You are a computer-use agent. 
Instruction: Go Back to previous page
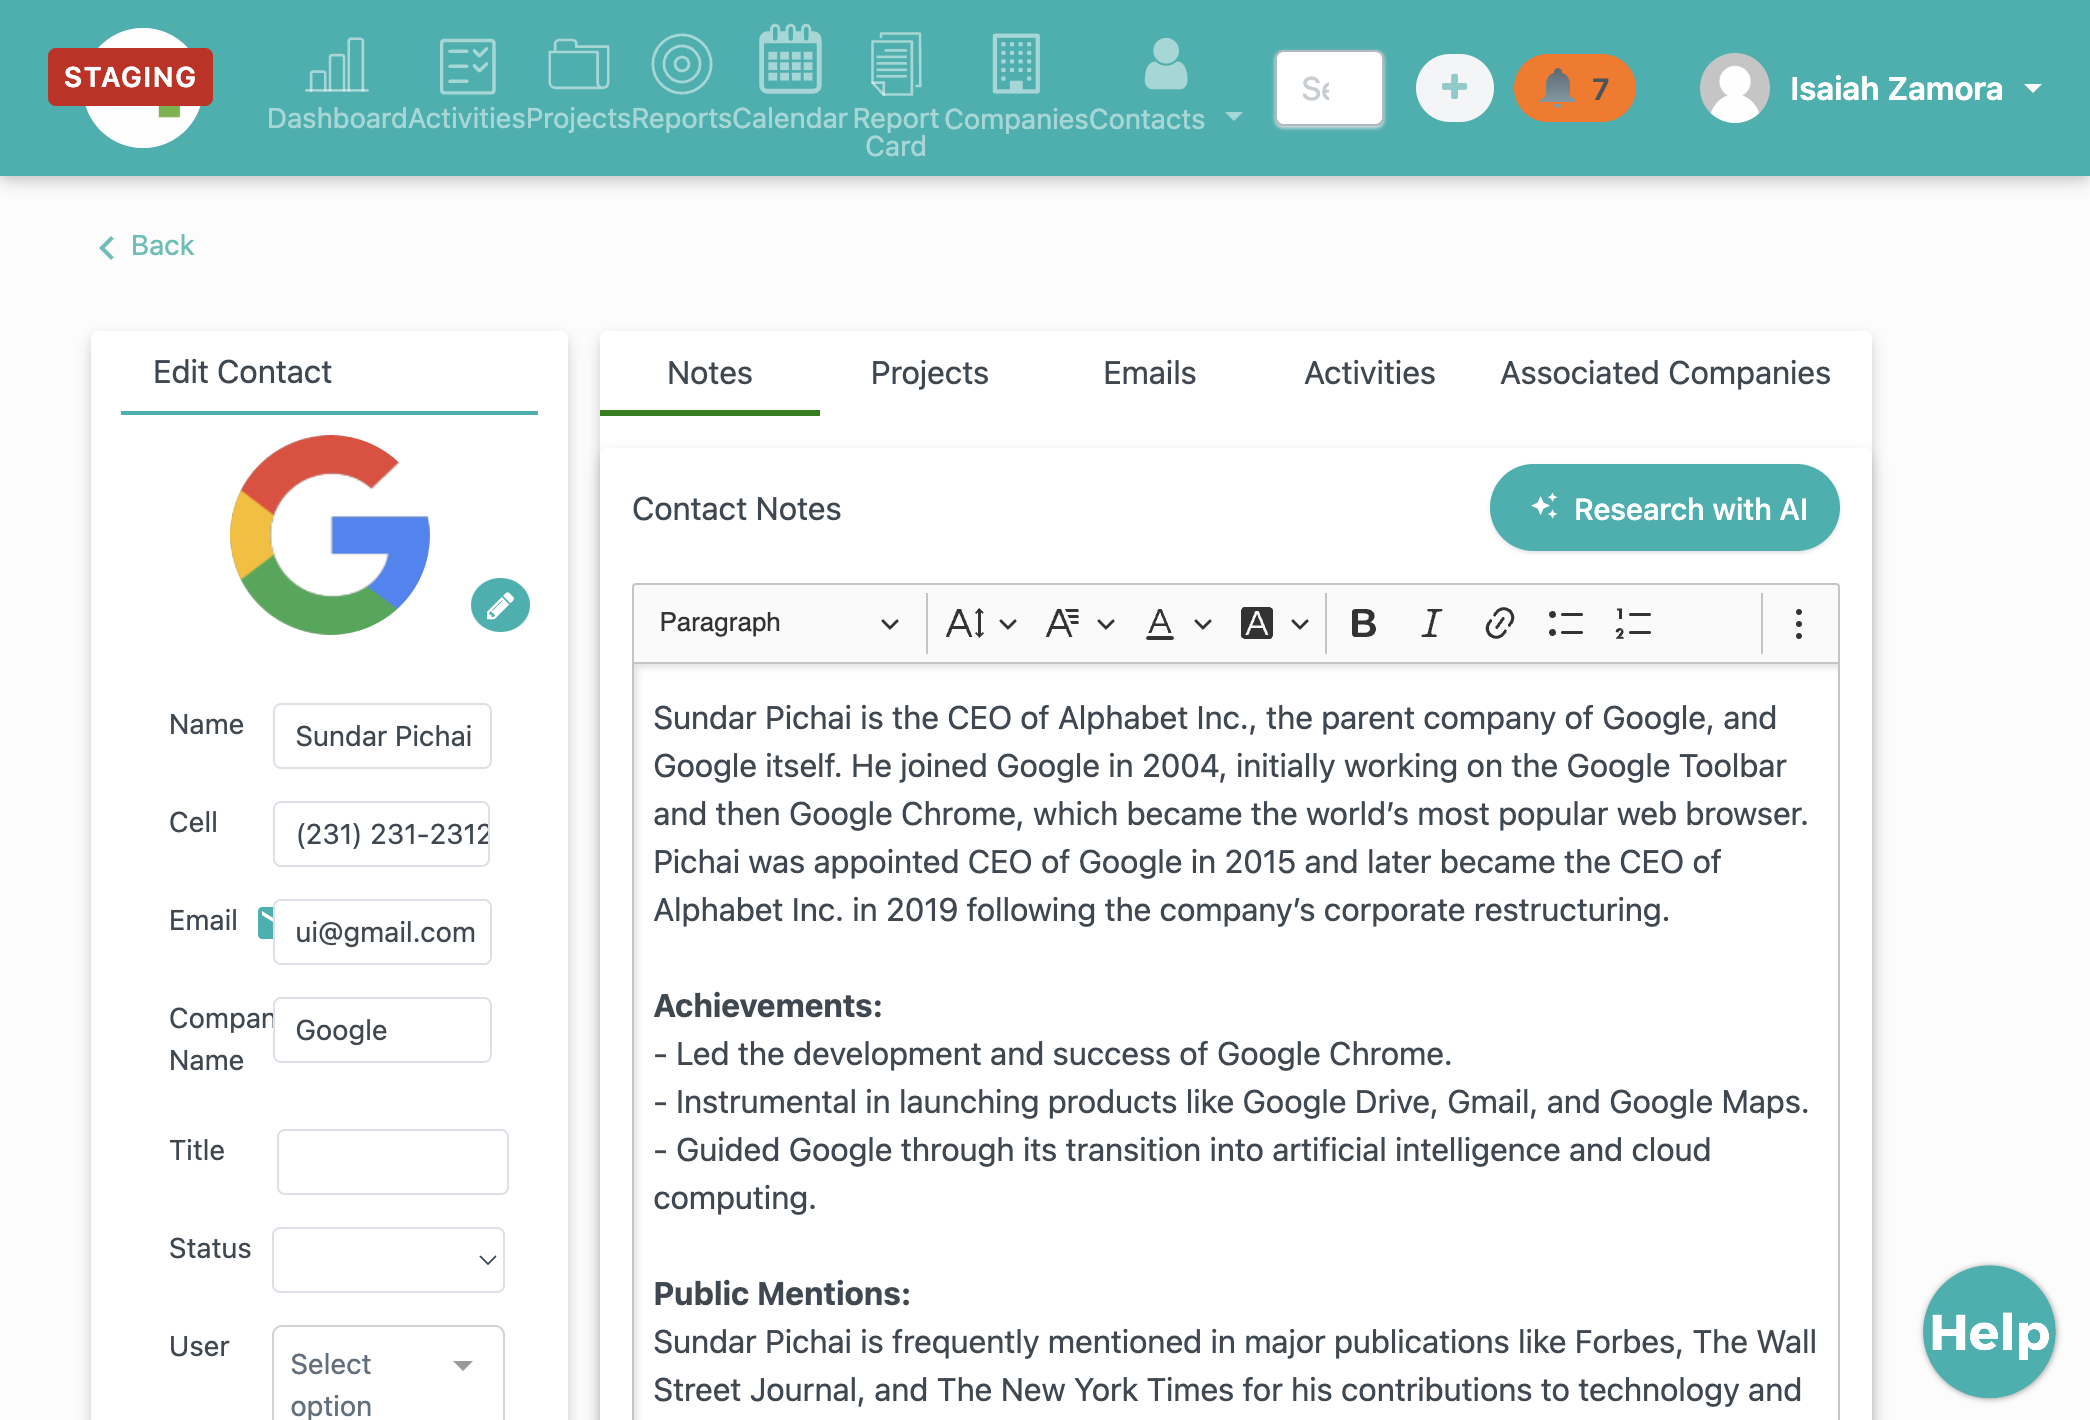[147, 245]
